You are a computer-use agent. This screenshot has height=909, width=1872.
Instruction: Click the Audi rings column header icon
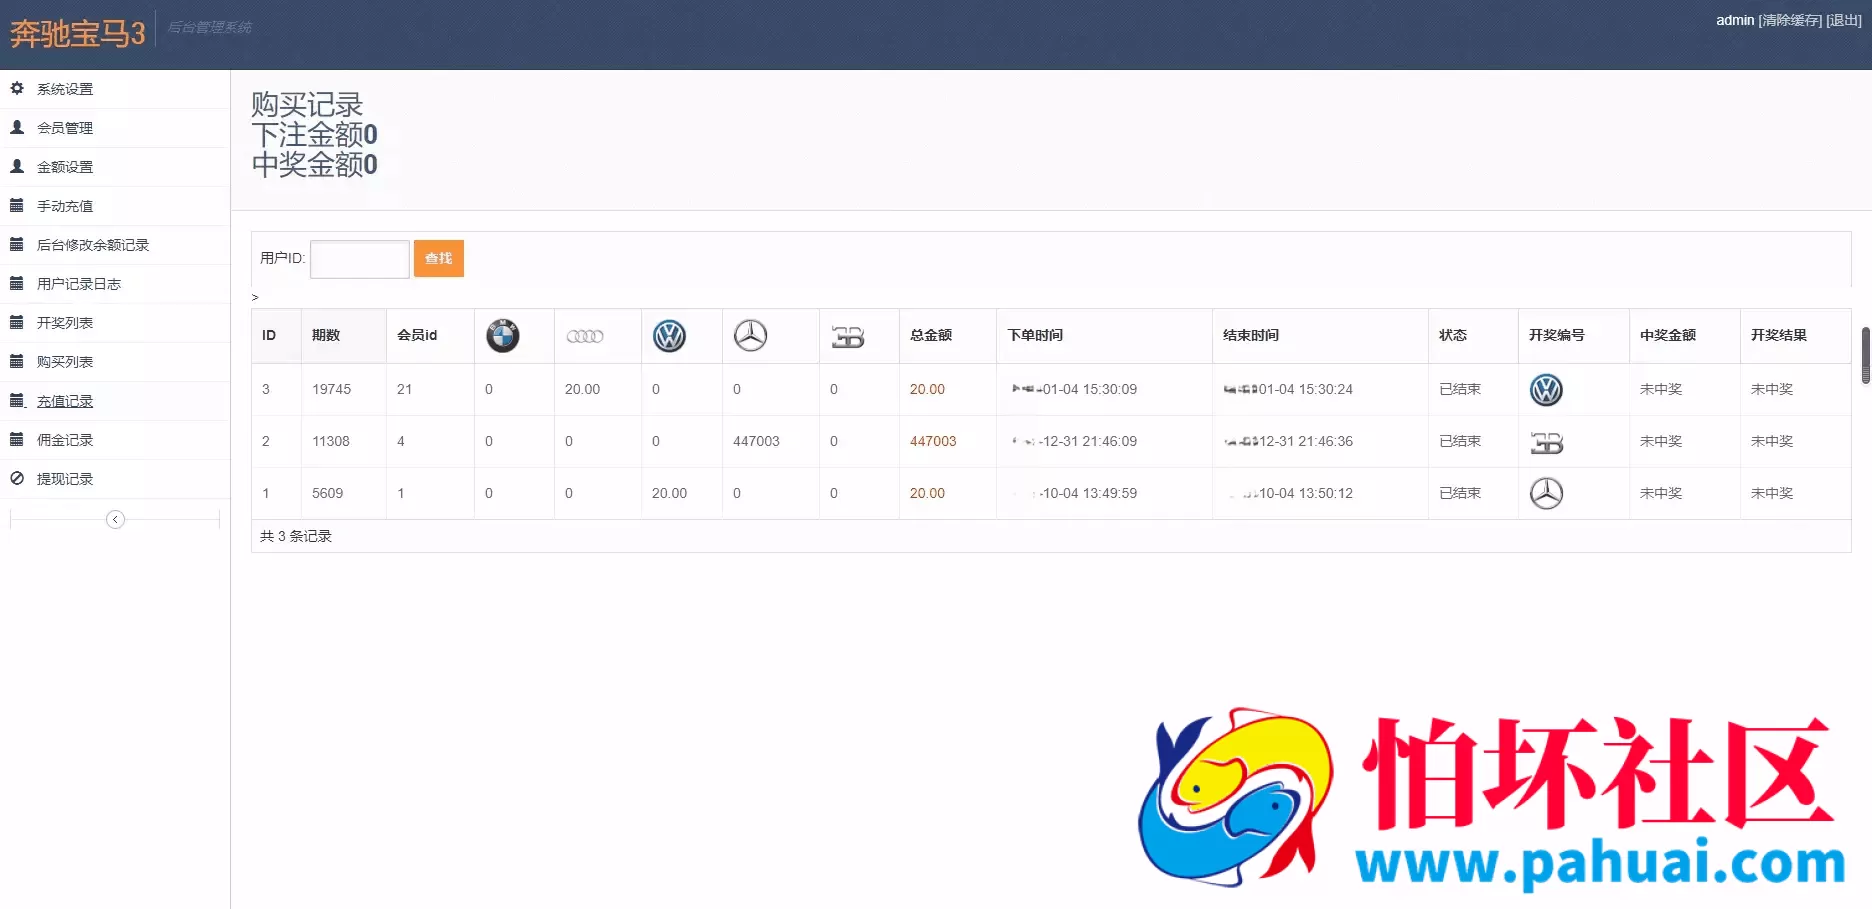[x=585, y=336]
